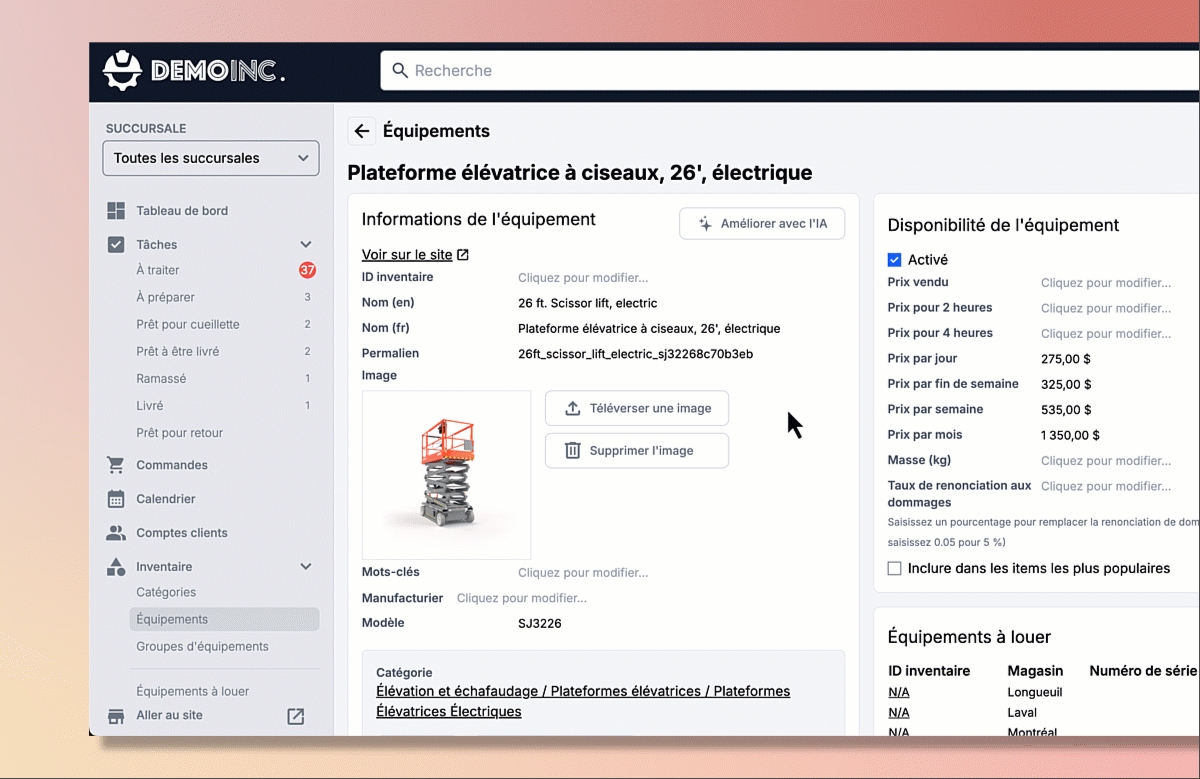Screen dimensions: 1200x779
Task: Check Inclure dans les items les plus populaires
Action: point(894,568)
